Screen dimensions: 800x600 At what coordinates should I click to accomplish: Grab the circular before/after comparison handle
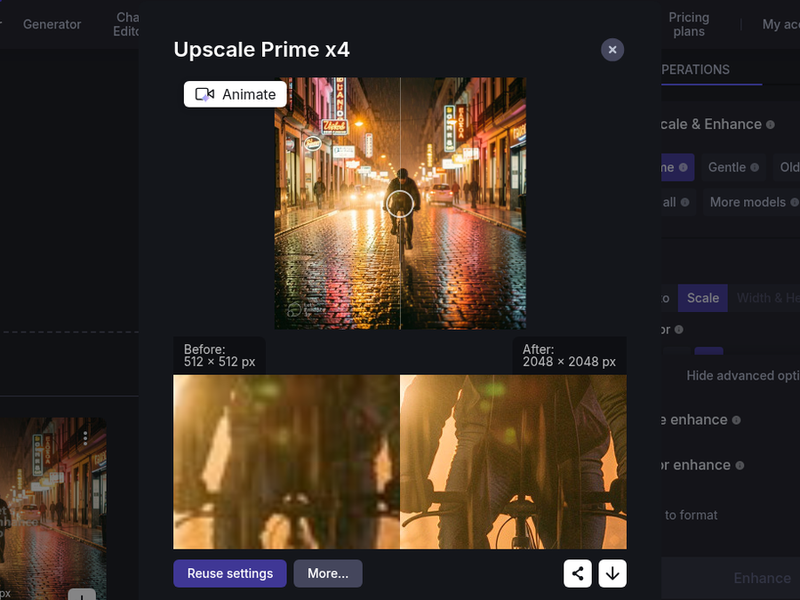tap(400, 204)
